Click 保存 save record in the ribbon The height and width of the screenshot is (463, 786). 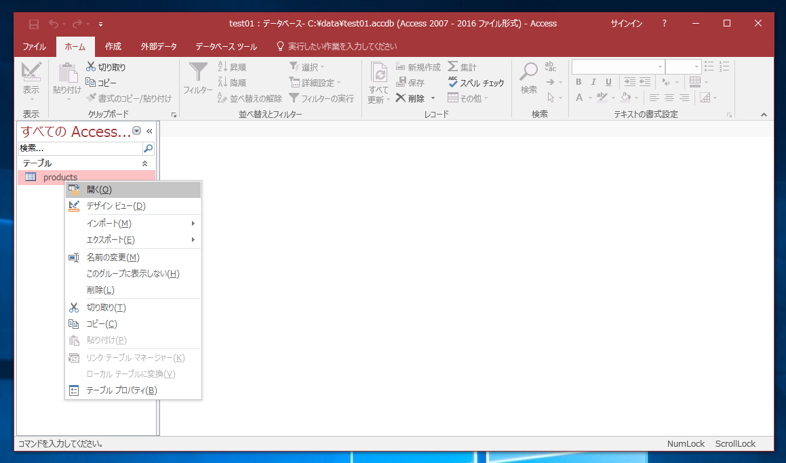pos(410,83)
